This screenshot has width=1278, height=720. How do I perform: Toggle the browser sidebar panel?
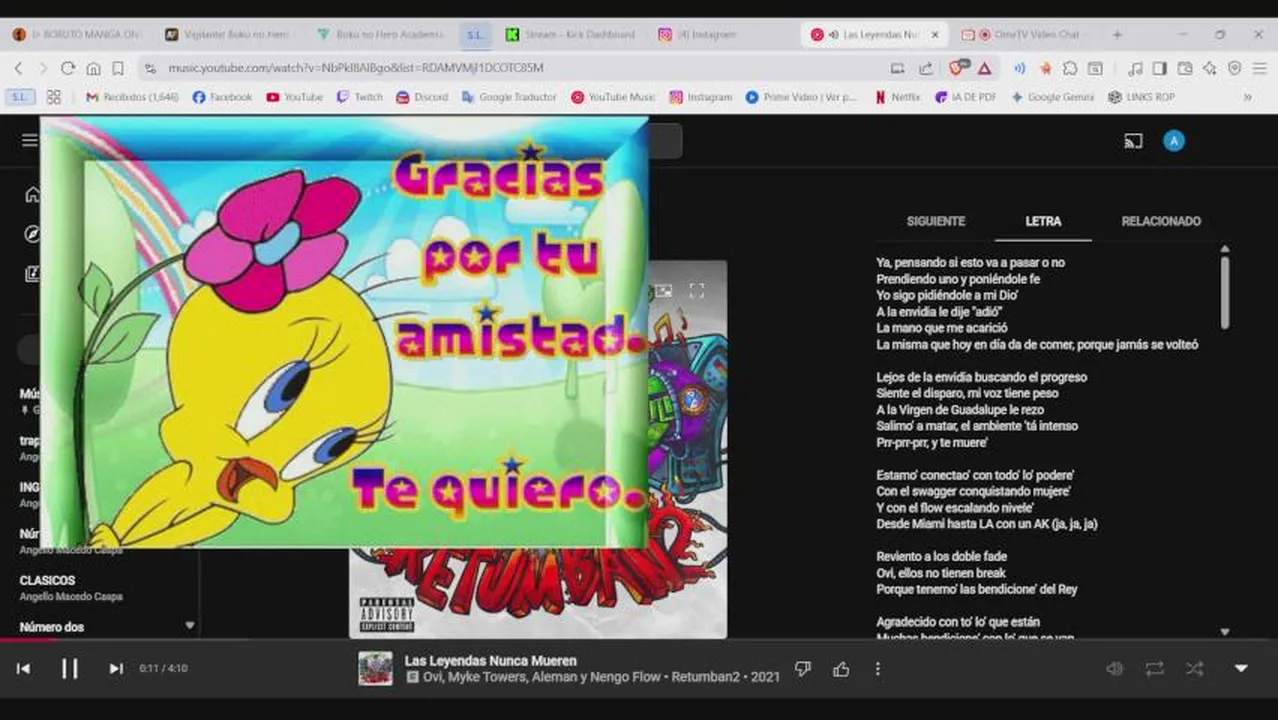click(x=1160, y=68)
